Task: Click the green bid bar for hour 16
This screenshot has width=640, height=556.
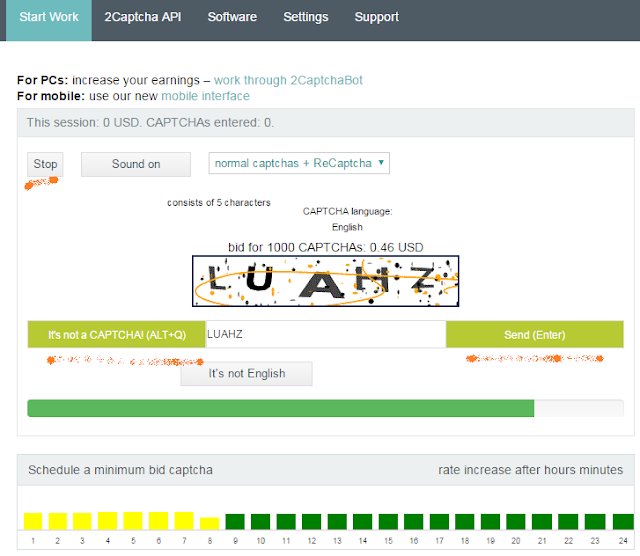Action: click(x=413, y=522)
